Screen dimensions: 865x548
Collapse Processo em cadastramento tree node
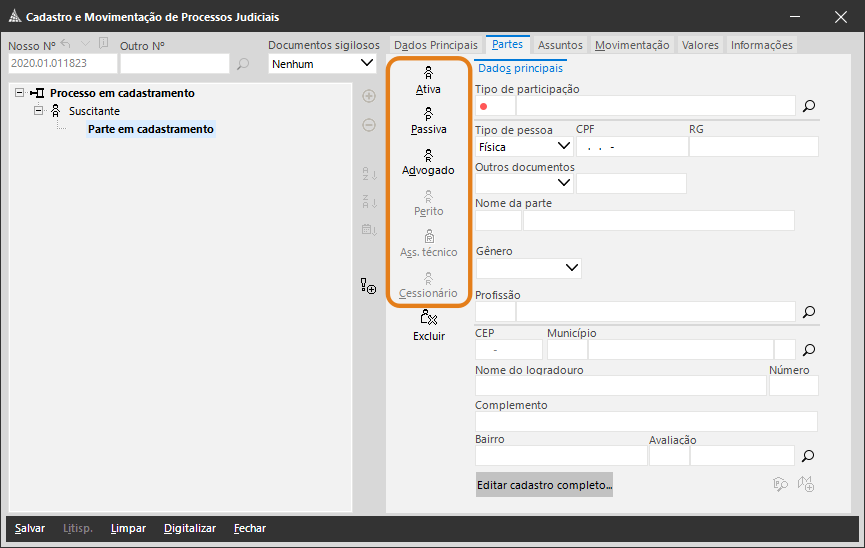(x=20, y=93)
